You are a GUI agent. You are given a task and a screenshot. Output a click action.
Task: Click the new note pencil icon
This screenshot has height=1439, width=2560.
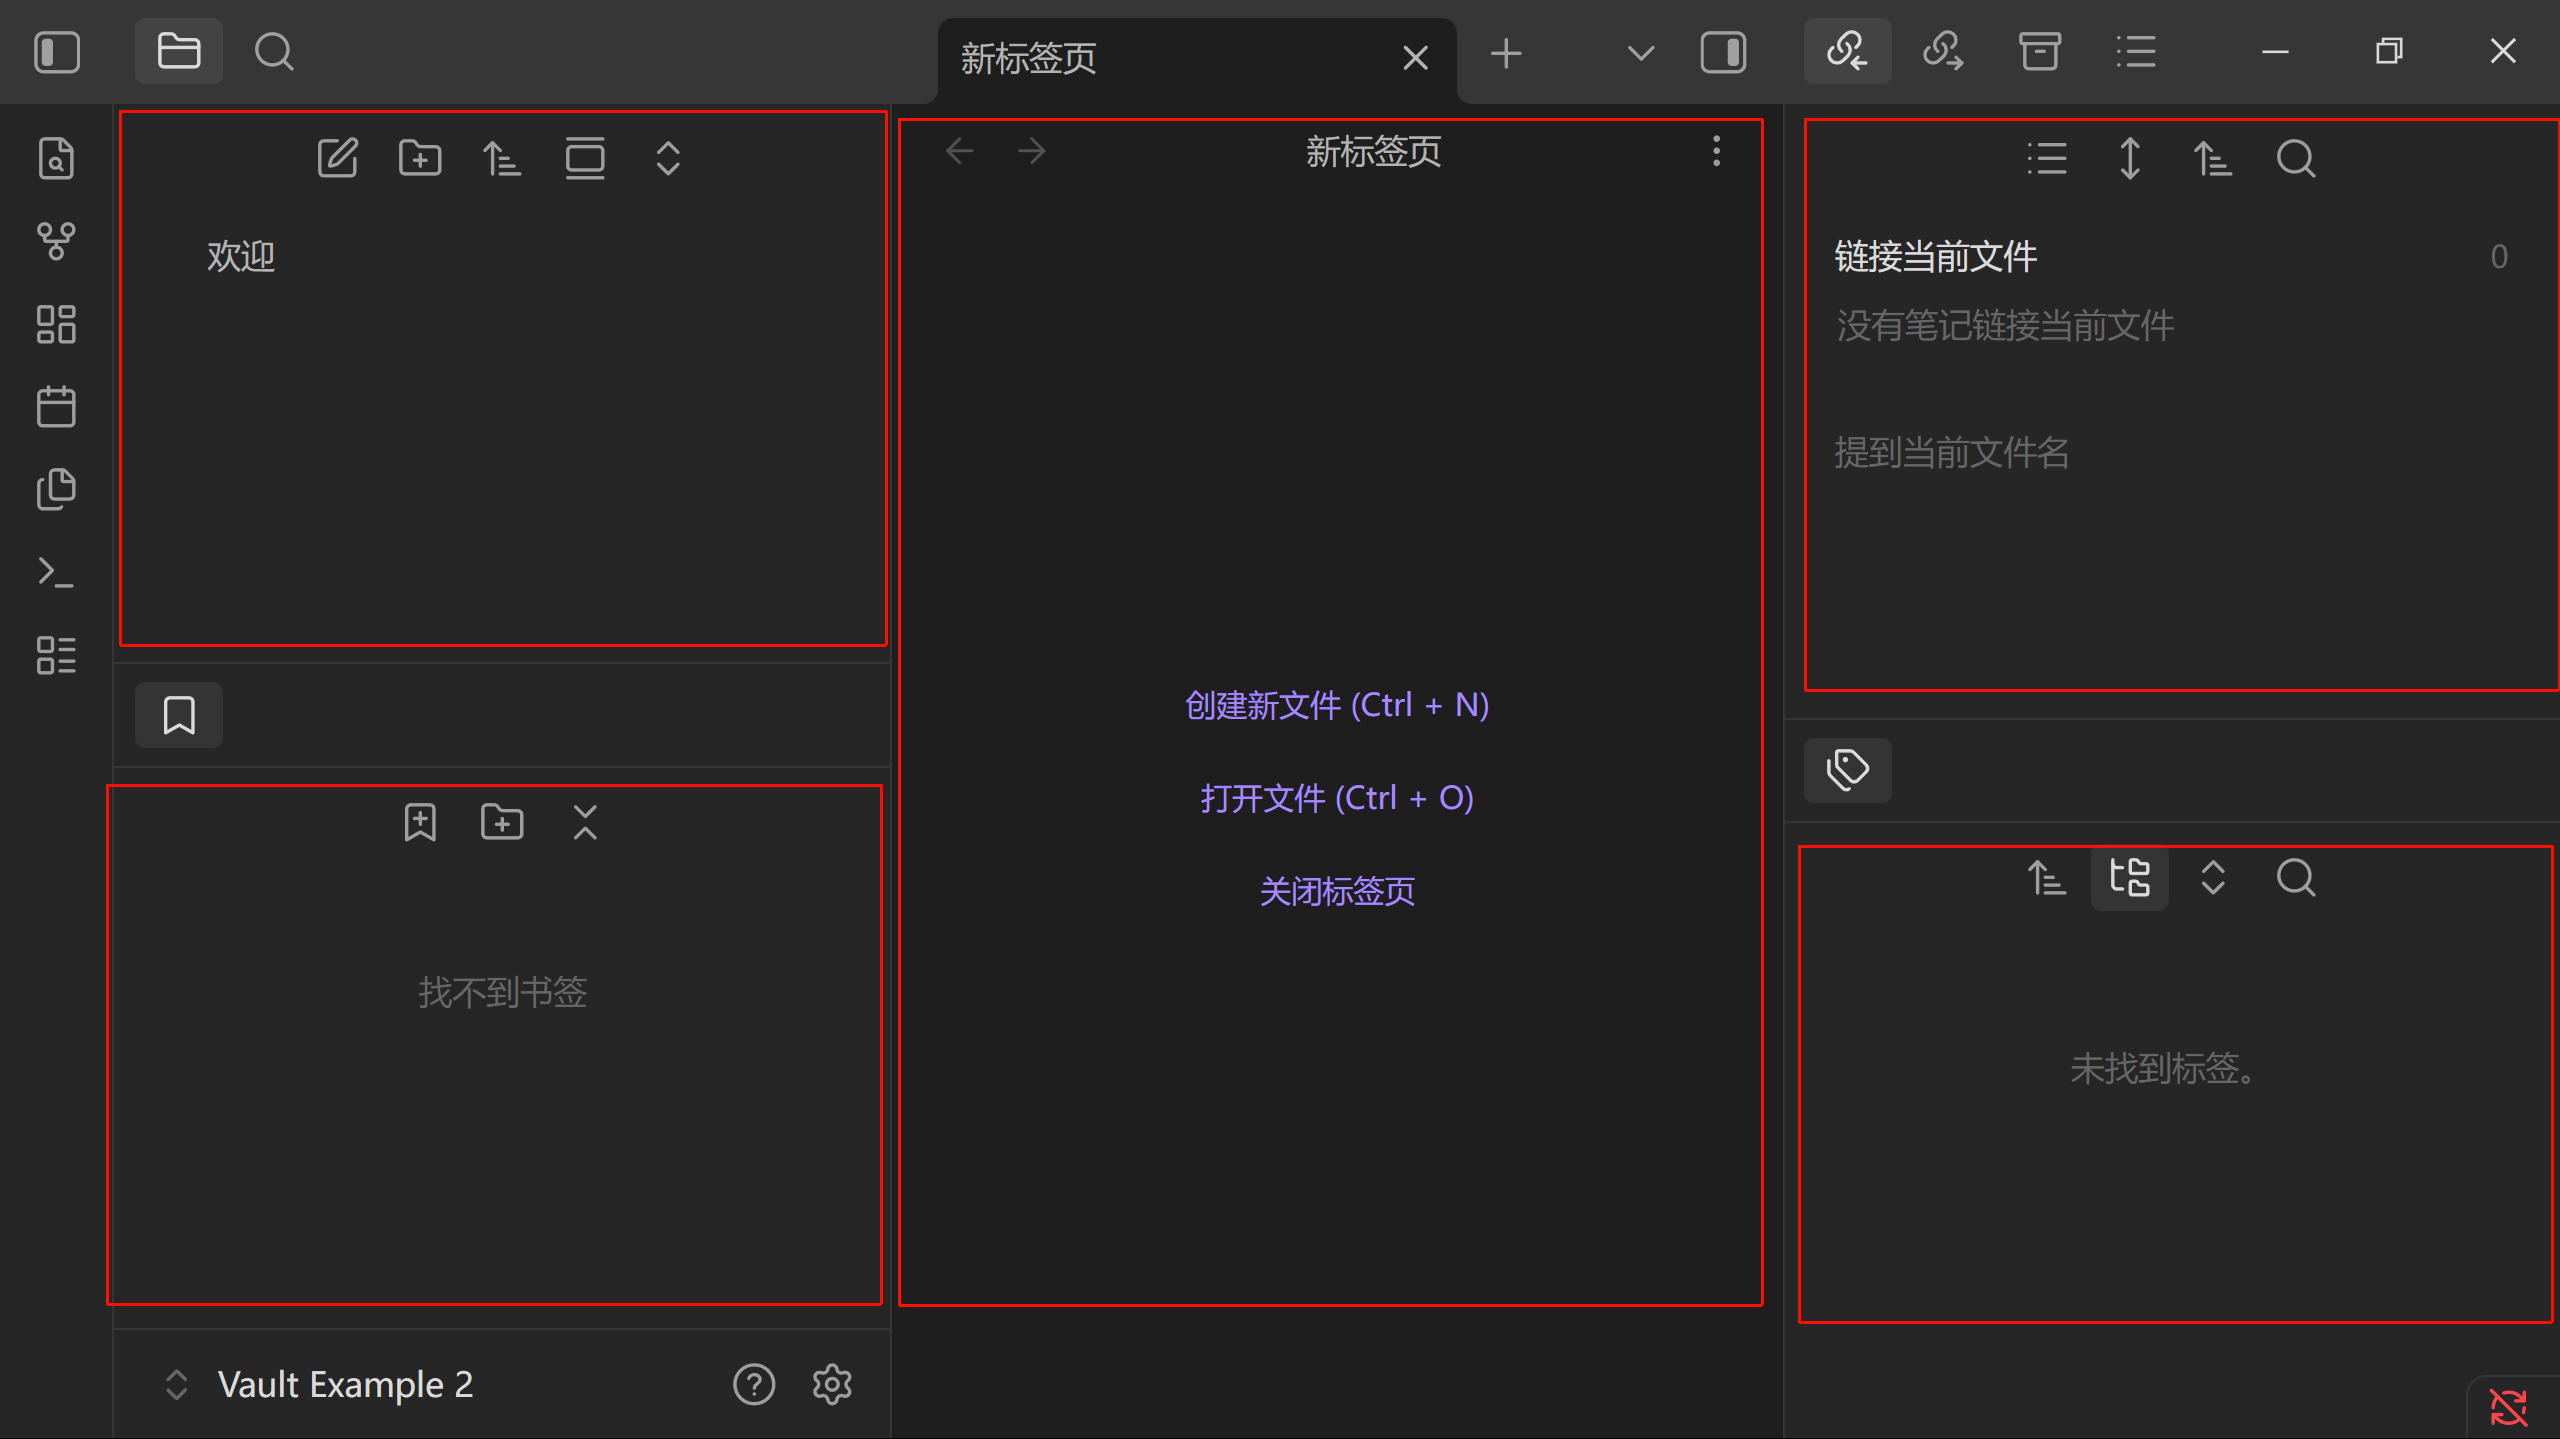tap(337, 158)
